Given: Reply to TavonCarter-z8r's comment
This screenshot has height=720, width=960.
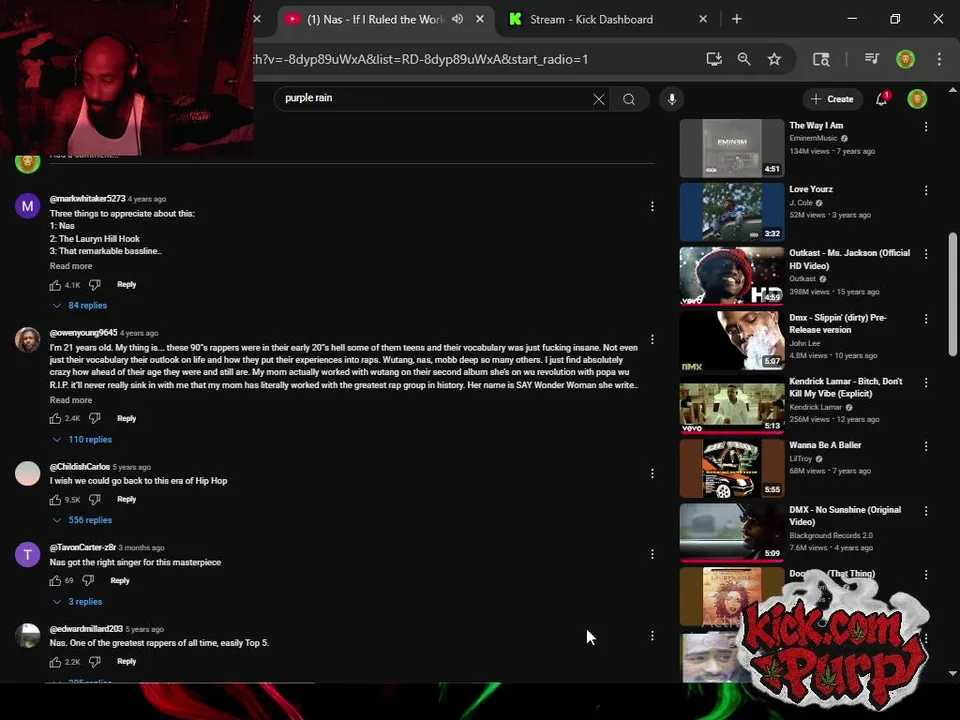Looking at the screenshot, I should point(120,581).
